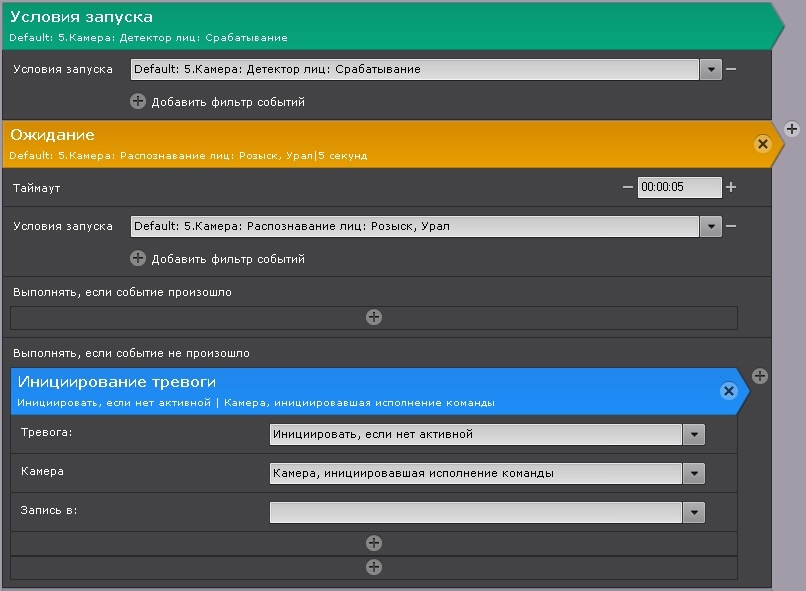The height and width of the screenshot is (591, 806).
Task: Add action under 'Выполнять, если событие произошло'
Action: [374, 317]
